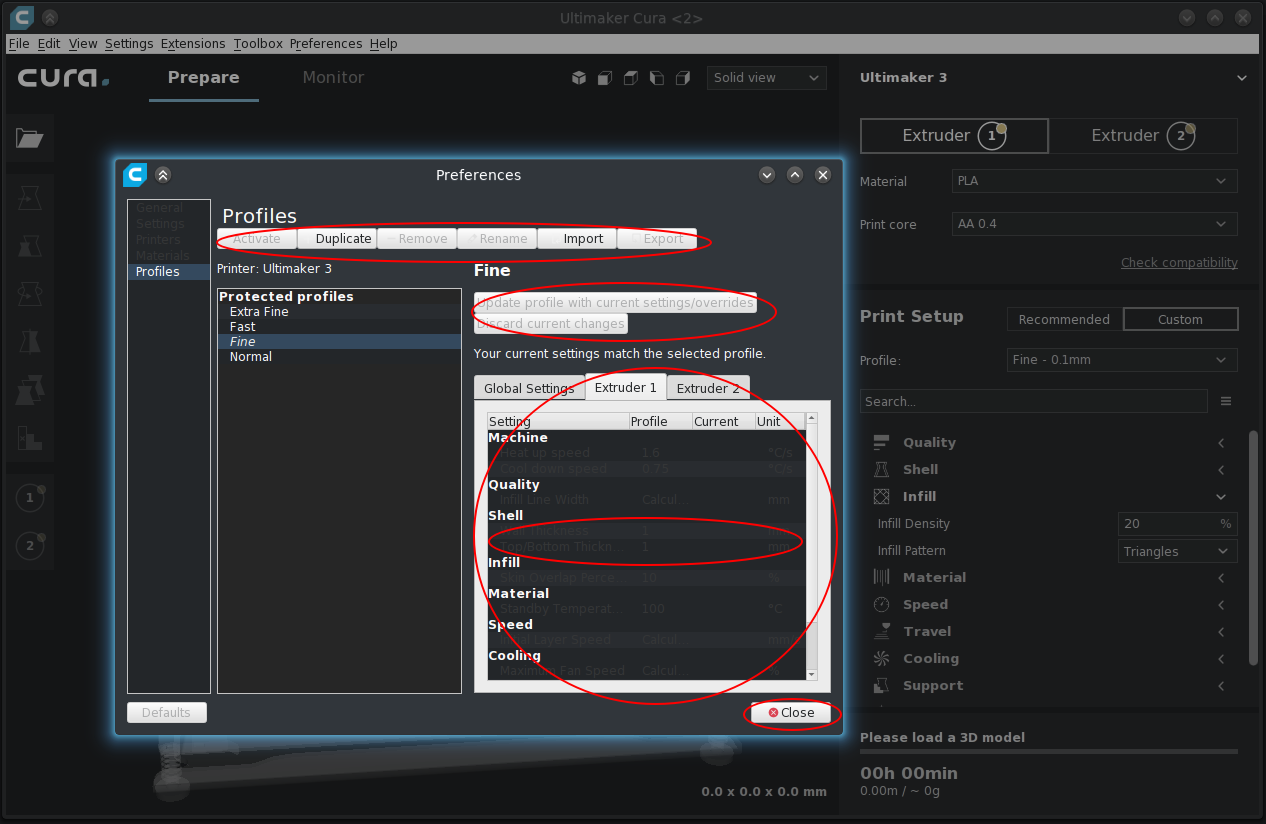Click the Quality category icon
1266x824 pixels.
(x=881, y=442)
